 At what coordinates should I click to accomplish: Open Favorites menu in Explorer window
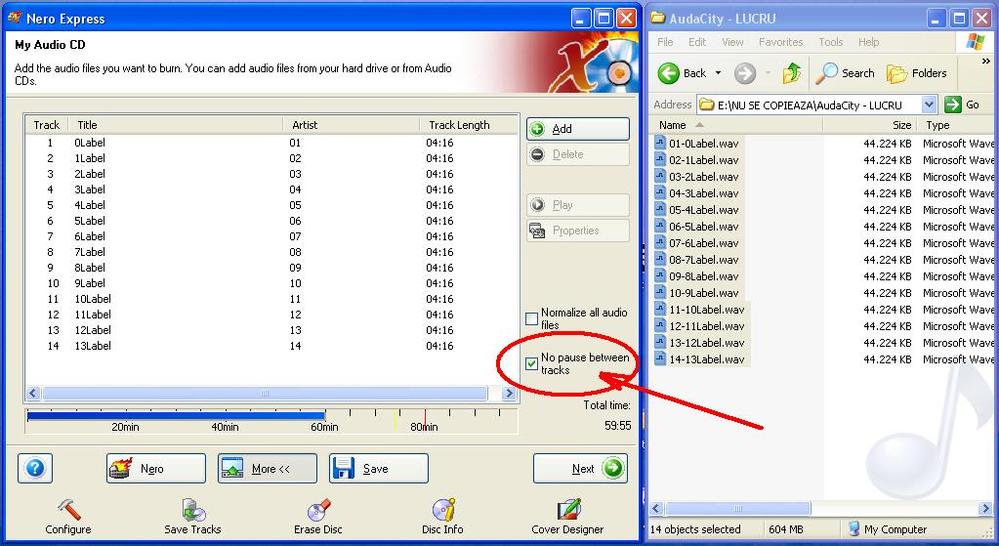coord(780,42)
